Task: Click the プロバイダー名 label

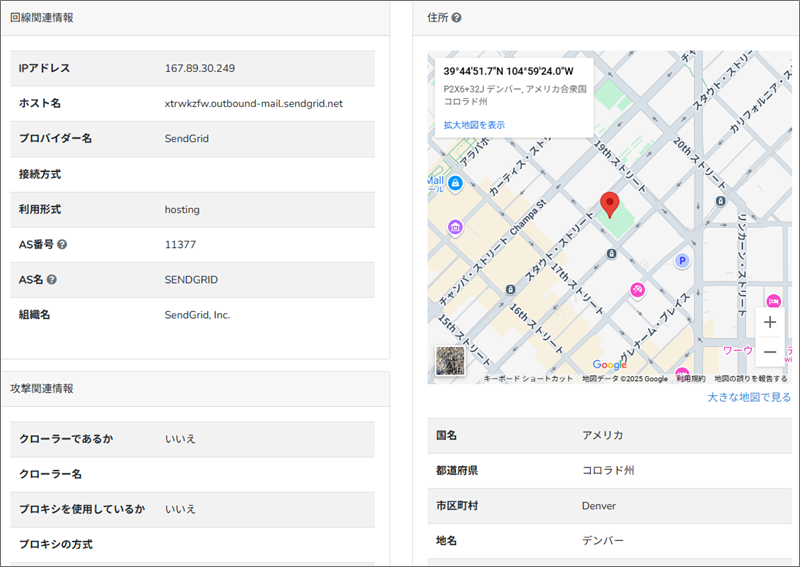Action: point(55,139)
